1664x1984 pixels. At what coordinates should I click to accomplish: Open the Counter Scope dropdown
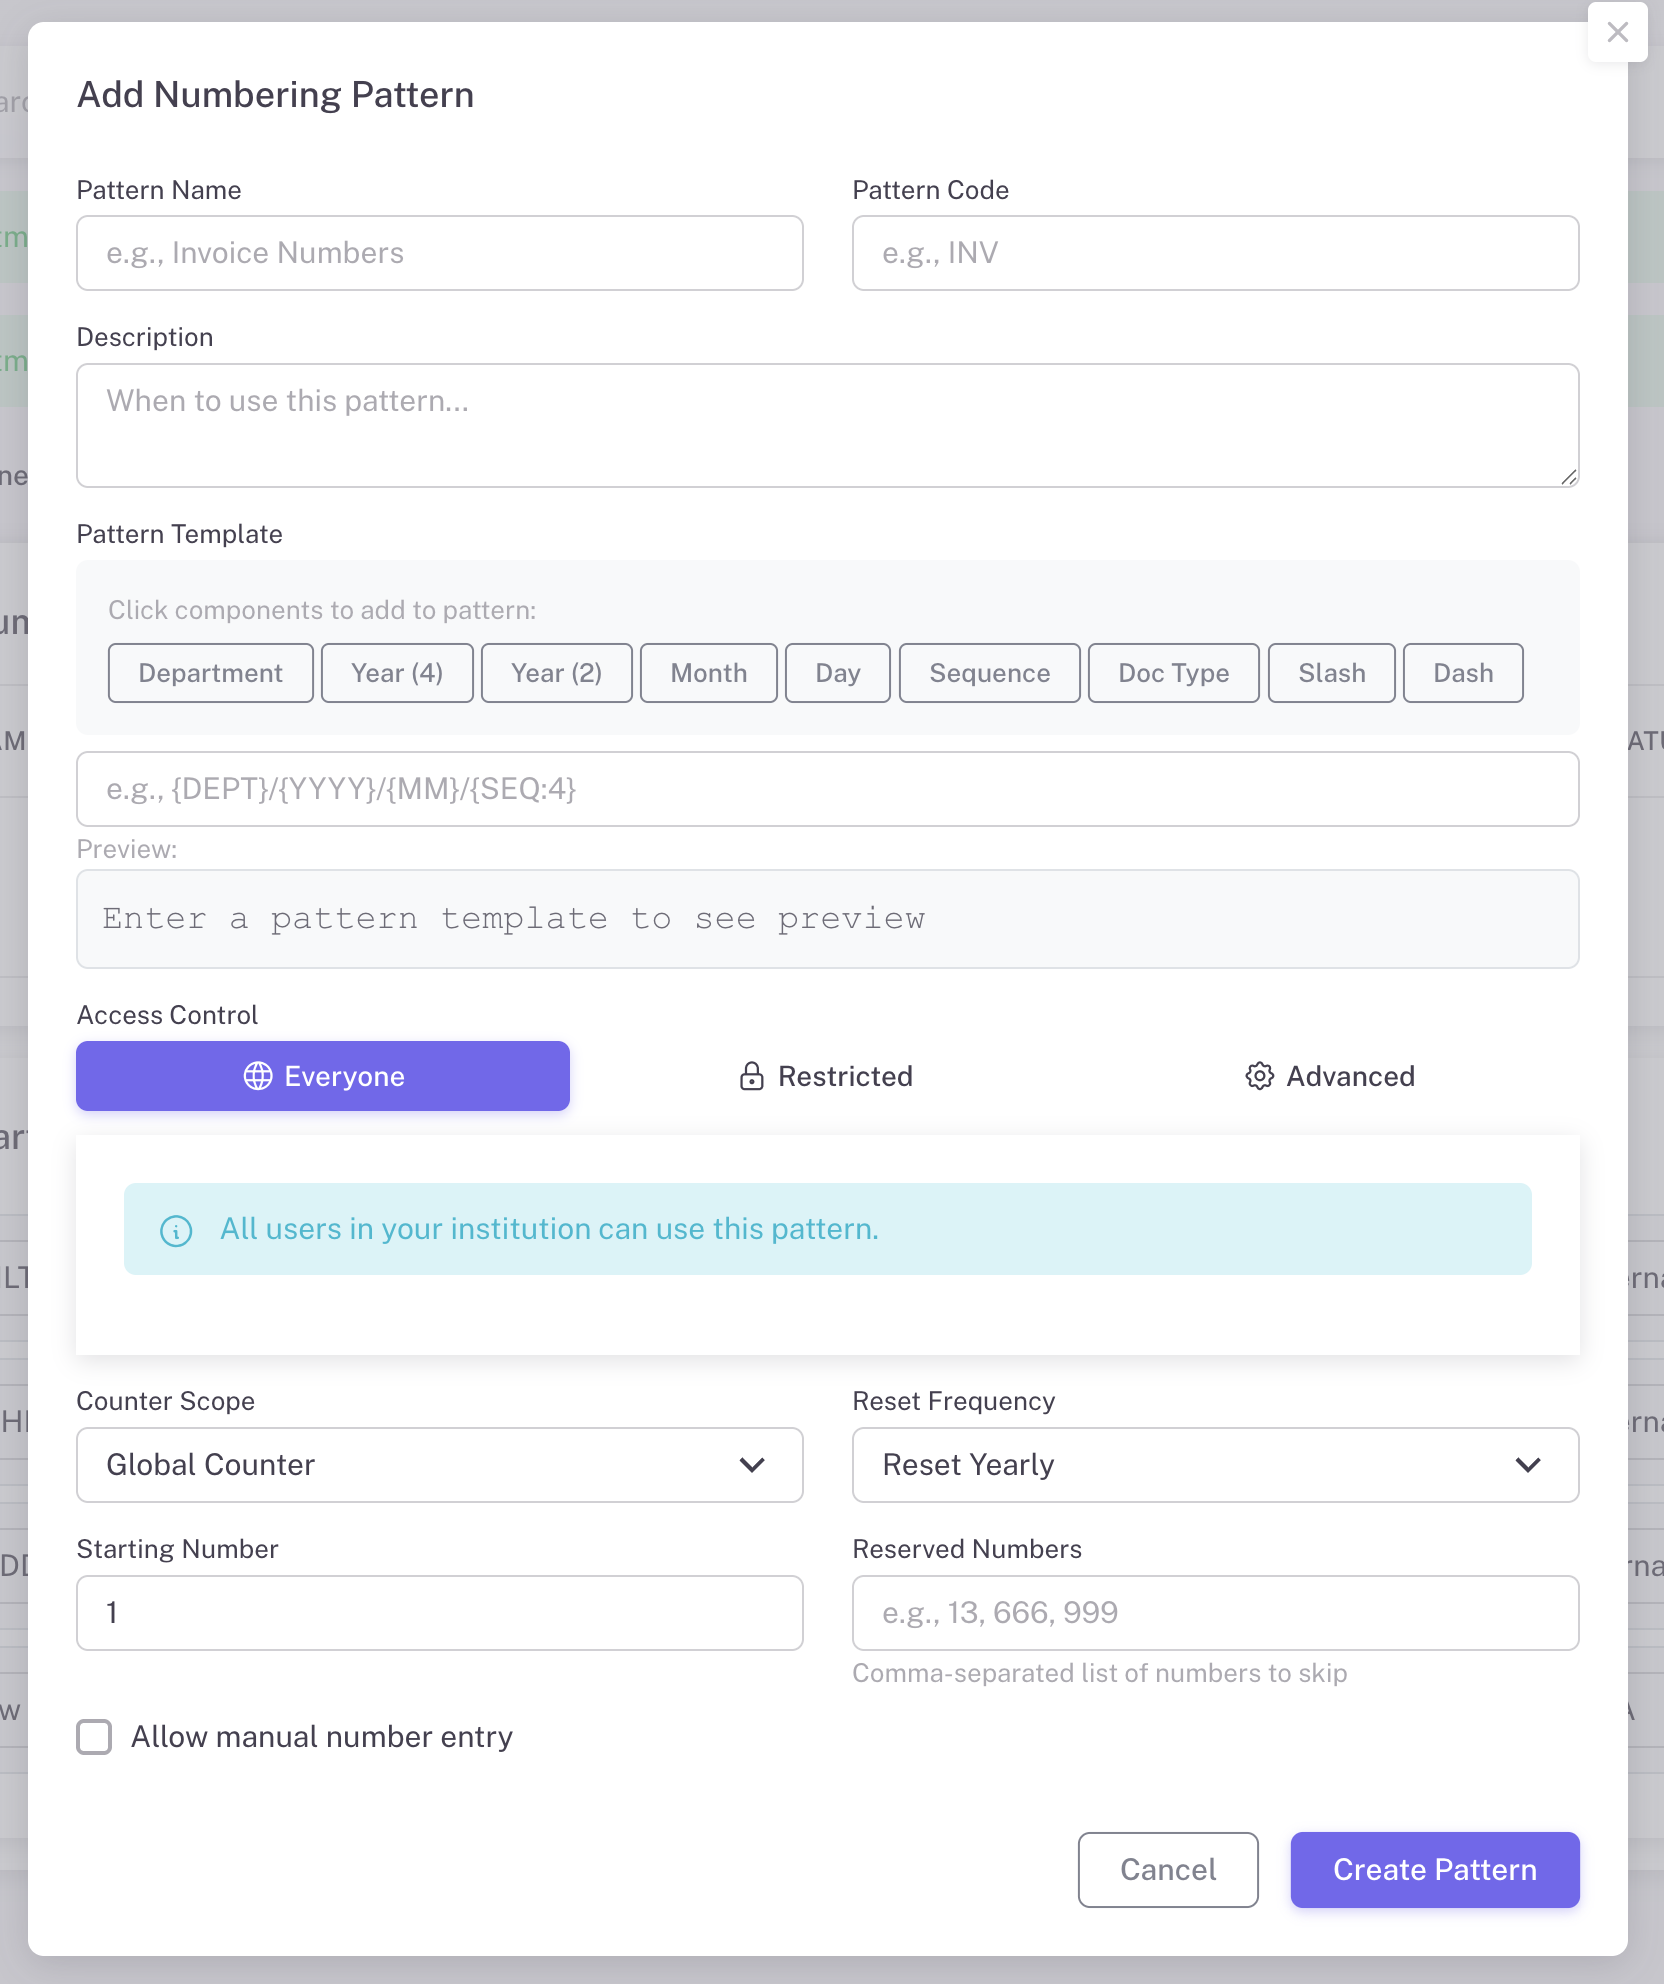pos(439,1465)
